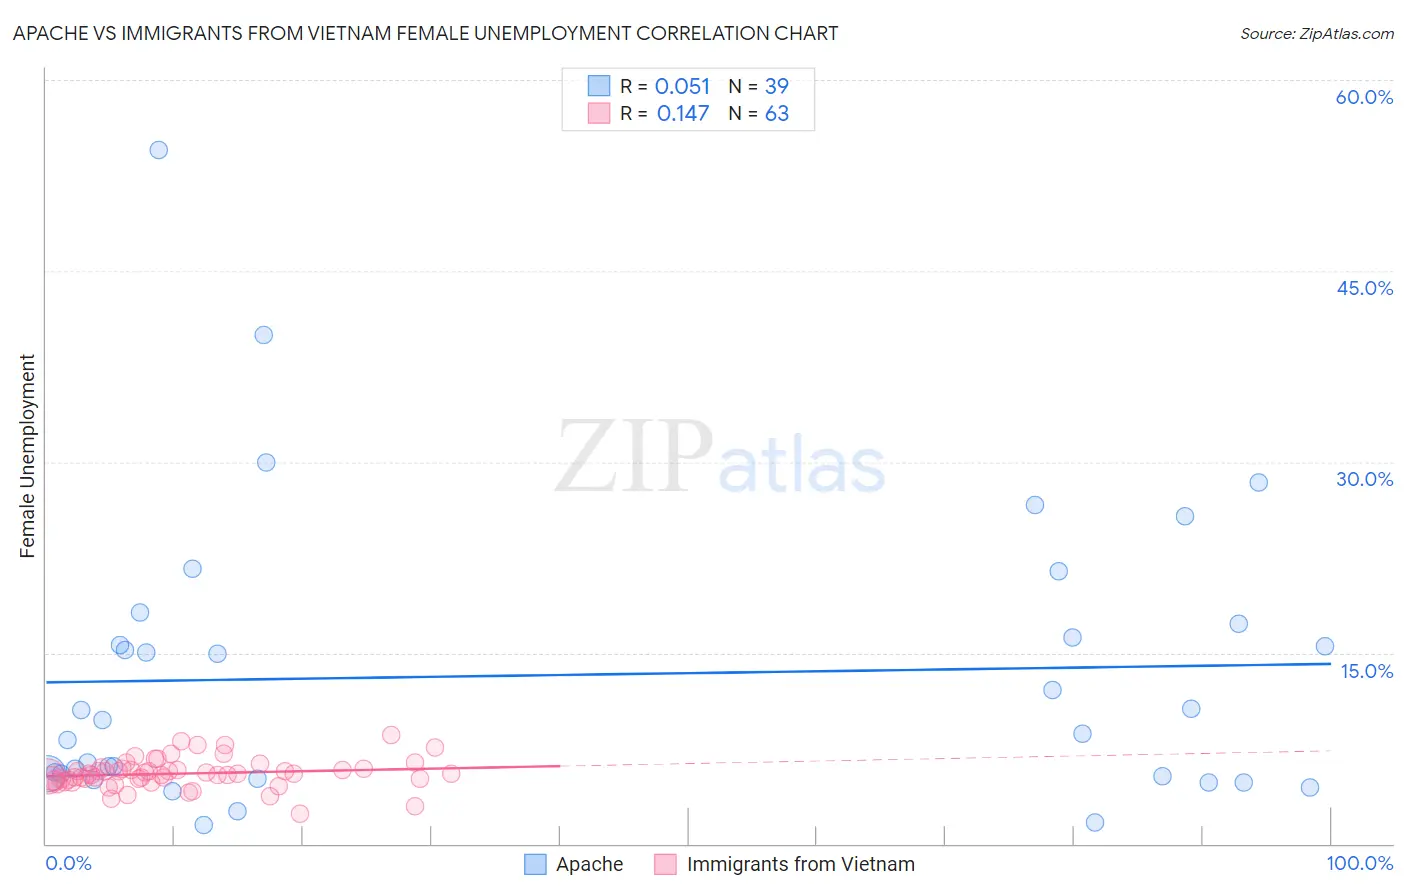Click the N = 63 value

pos(759,113)
